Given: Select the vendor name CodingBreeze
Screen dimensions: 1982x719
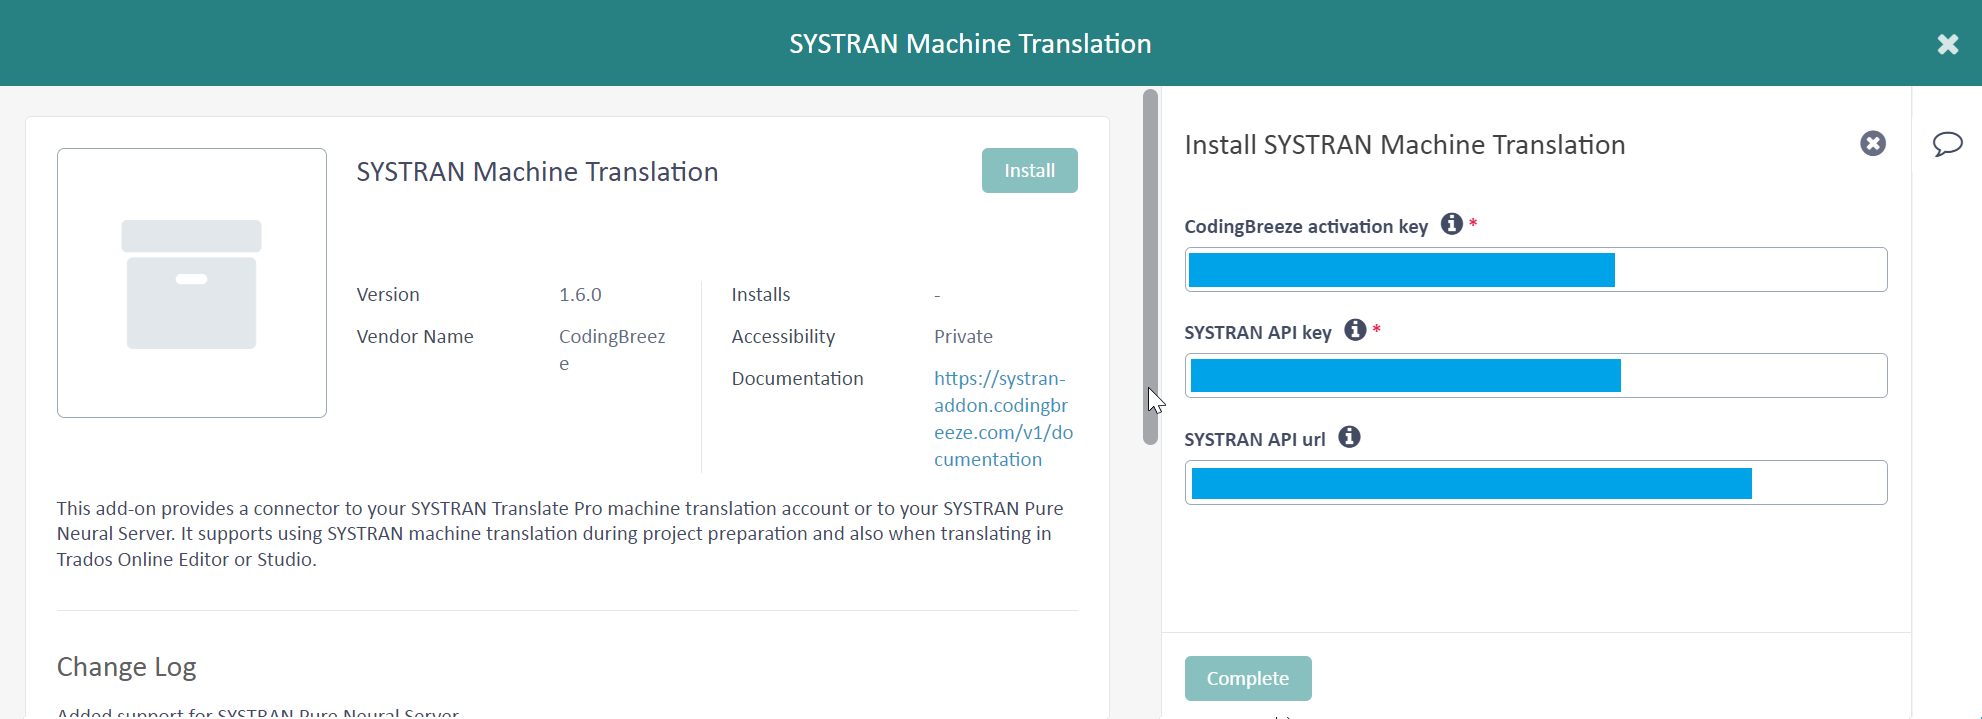Looking at the screenshot, I should pos(612,350).
